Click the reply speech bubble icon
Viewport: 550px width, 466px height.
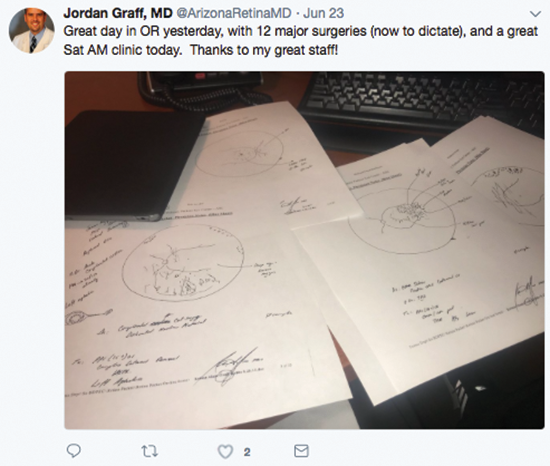pyautogui.click(x=74, y=451)
